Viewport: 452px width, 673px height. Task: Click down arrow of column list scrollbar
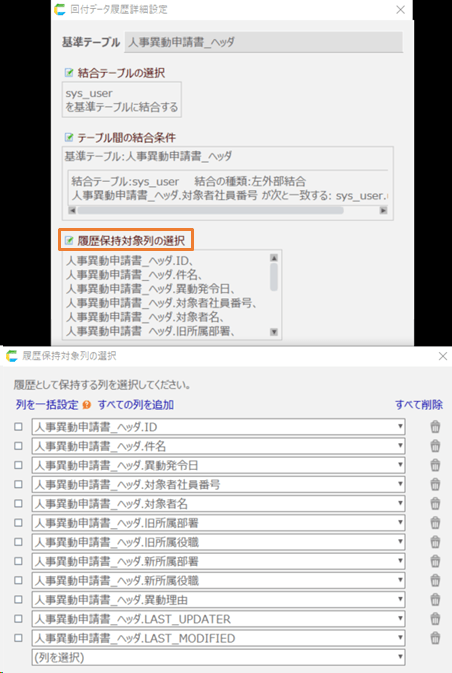[x=274, y=332]
